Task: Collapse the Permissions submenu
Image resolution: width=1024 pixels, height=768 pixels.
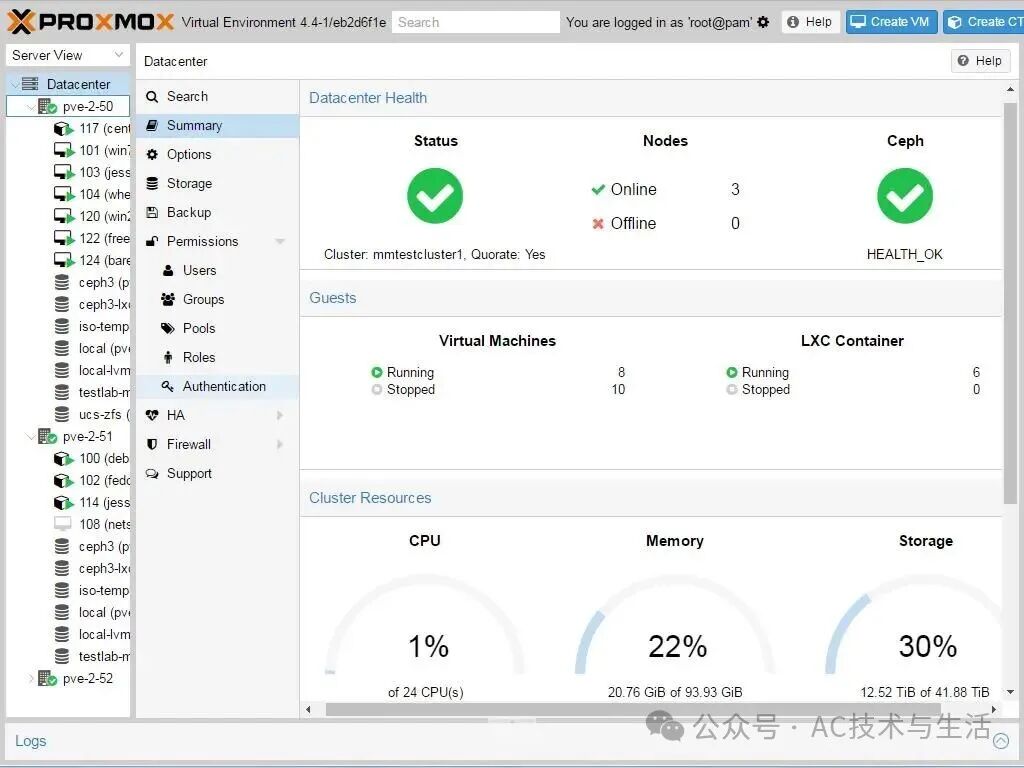Action: [280, 242]
